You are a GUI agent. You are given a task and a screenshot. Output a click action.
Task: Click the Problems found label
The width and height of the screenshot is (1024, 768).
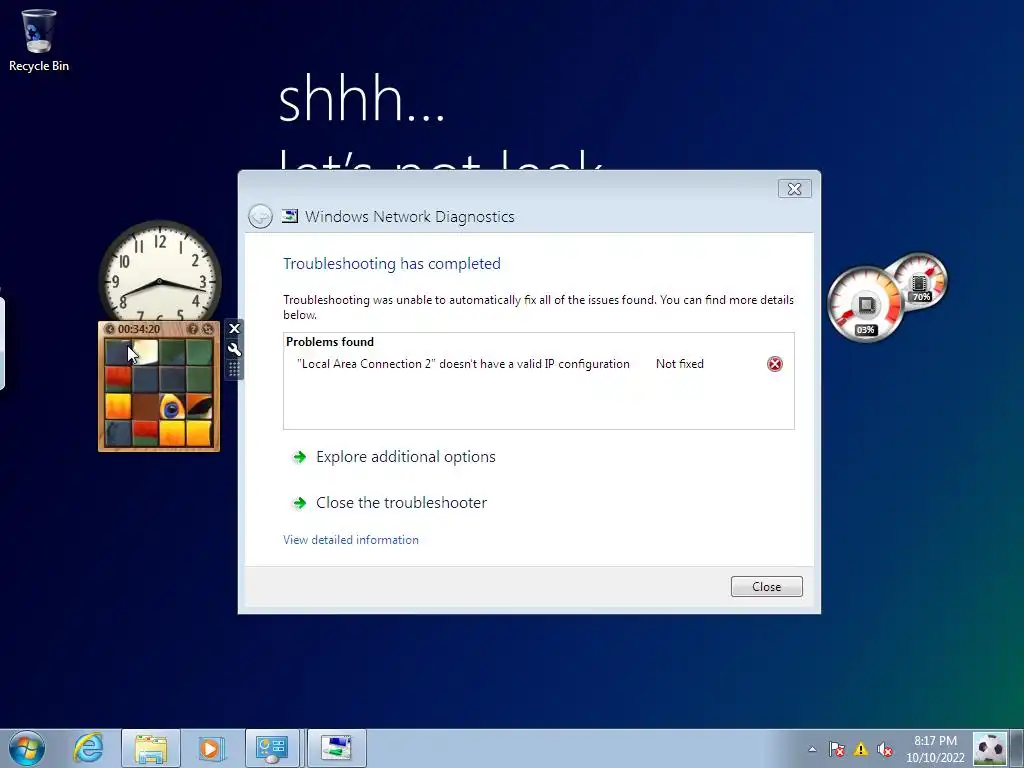[330, 342]
